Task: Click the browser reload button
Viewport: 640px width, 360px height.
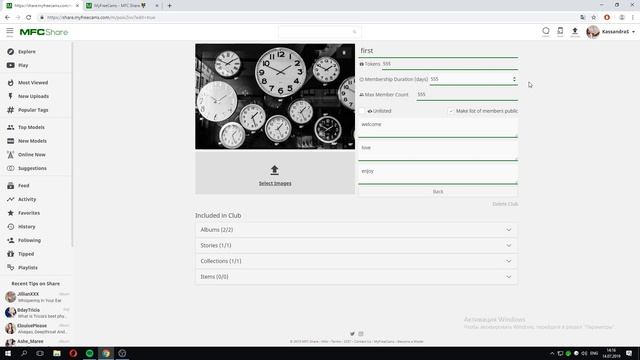Action: 29,18
